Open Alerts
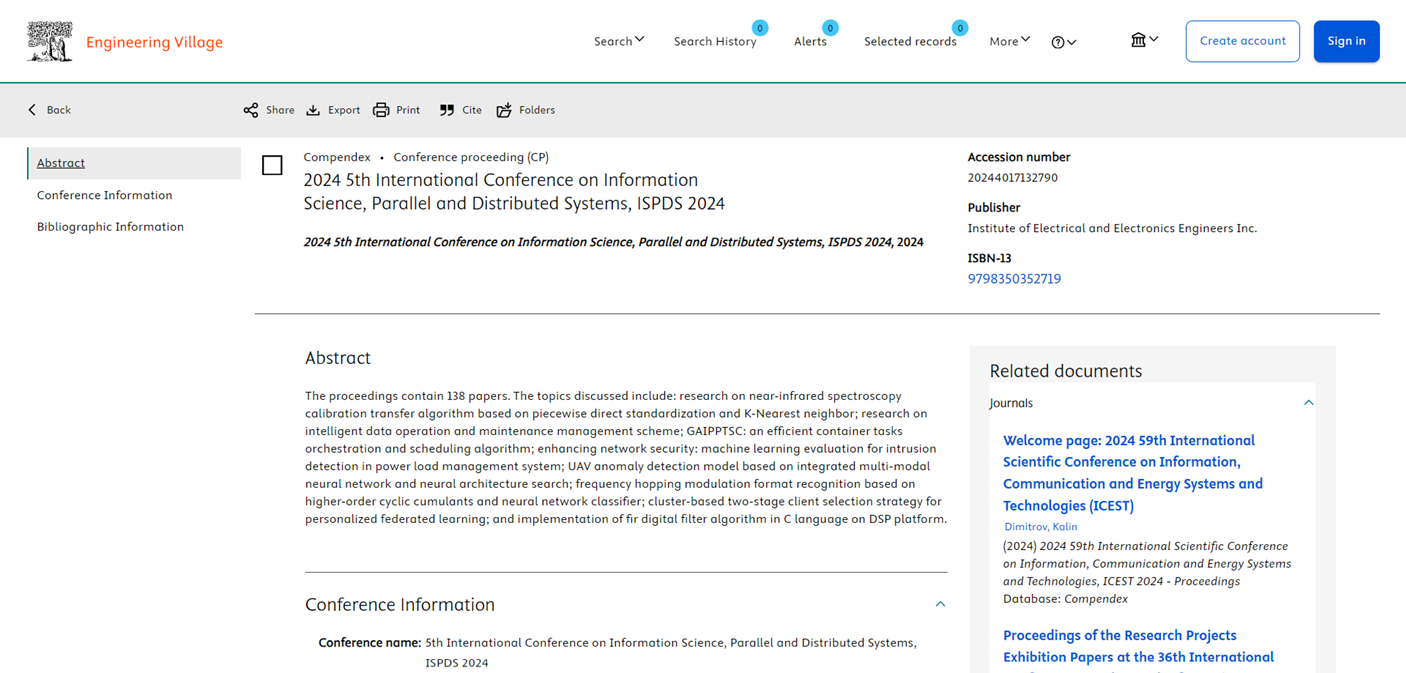Screen dimensions: 1406x673 [x=810, y=42]
